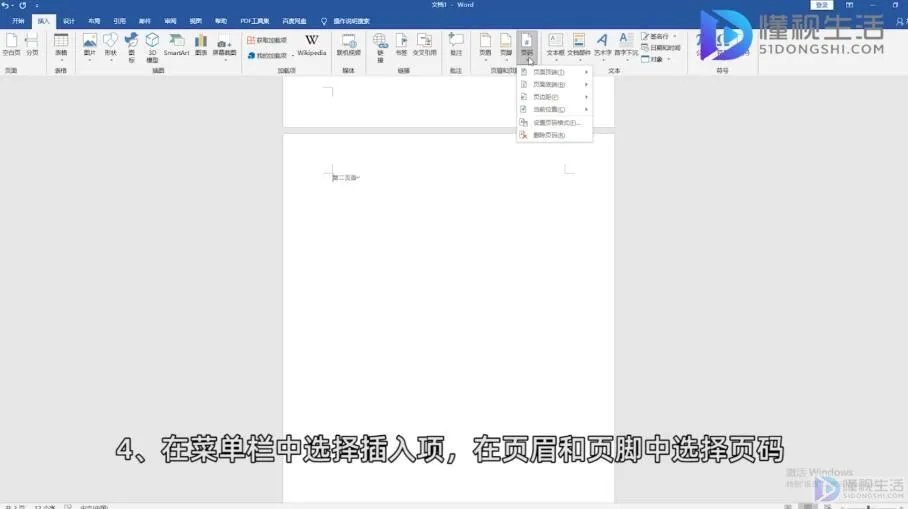Open the Shapes (形状) gallery
The image size is (908, 509).
click(110, 46)
